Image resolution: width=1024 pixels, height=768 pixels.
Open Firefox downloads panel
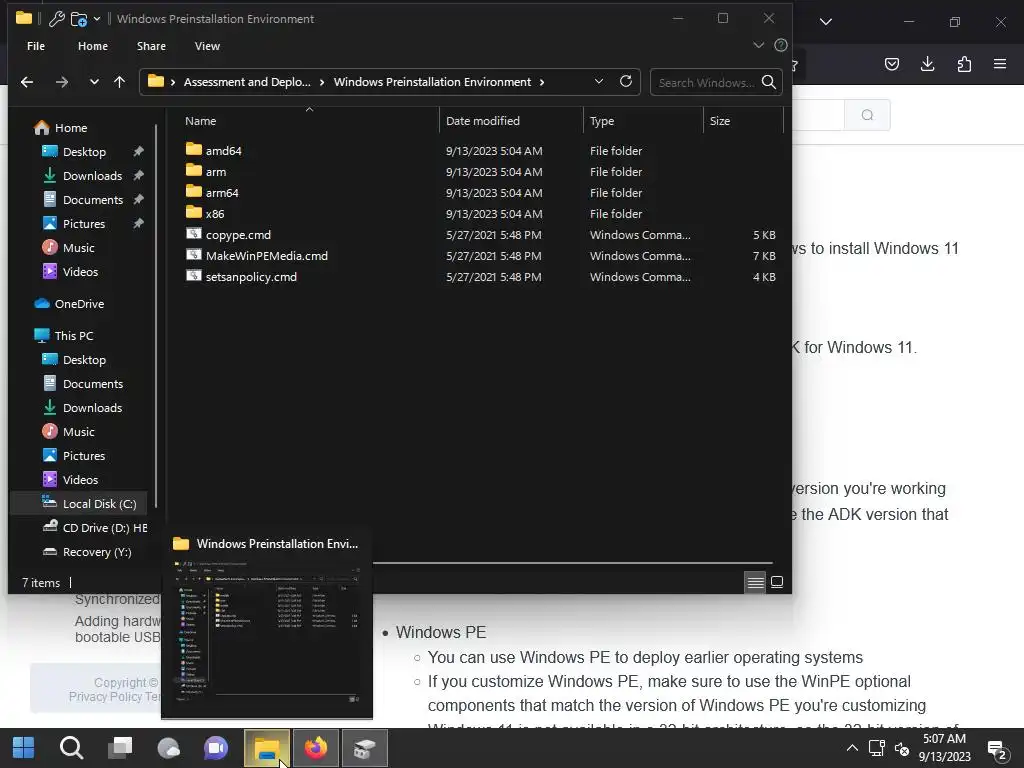pos(927,64)
